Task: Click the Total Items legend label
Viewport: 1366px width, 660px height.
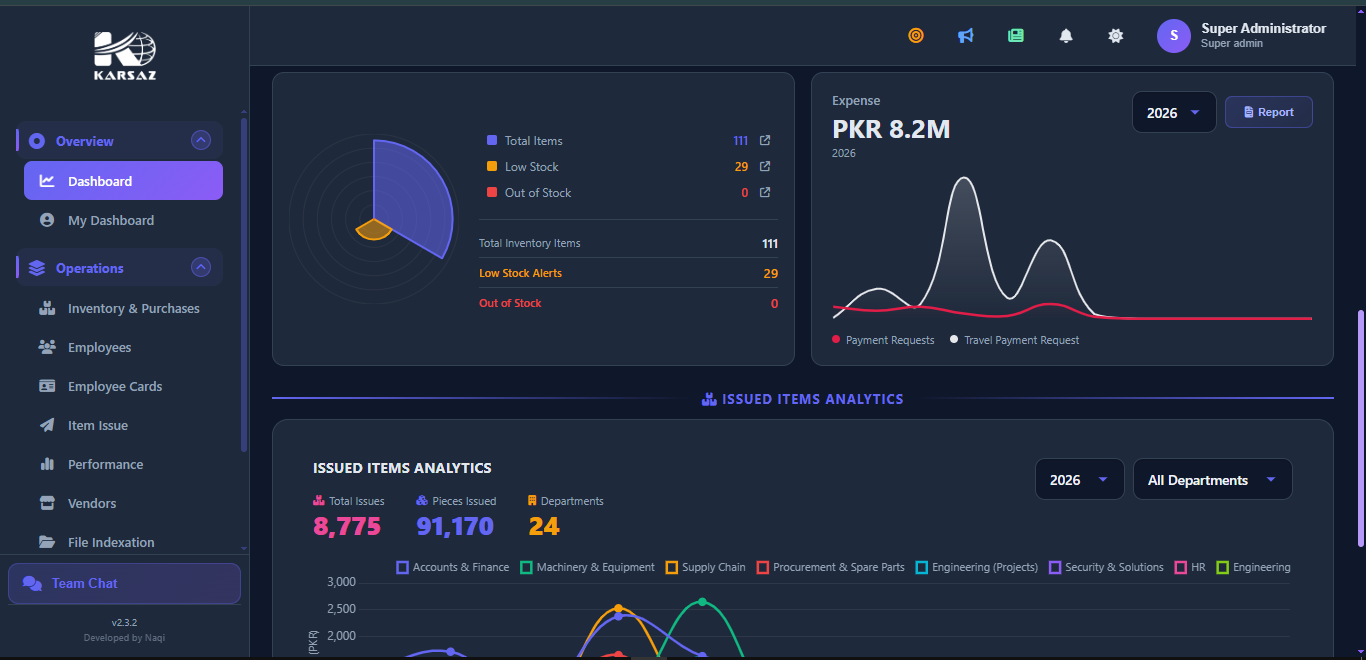Action: click(533, 141)
